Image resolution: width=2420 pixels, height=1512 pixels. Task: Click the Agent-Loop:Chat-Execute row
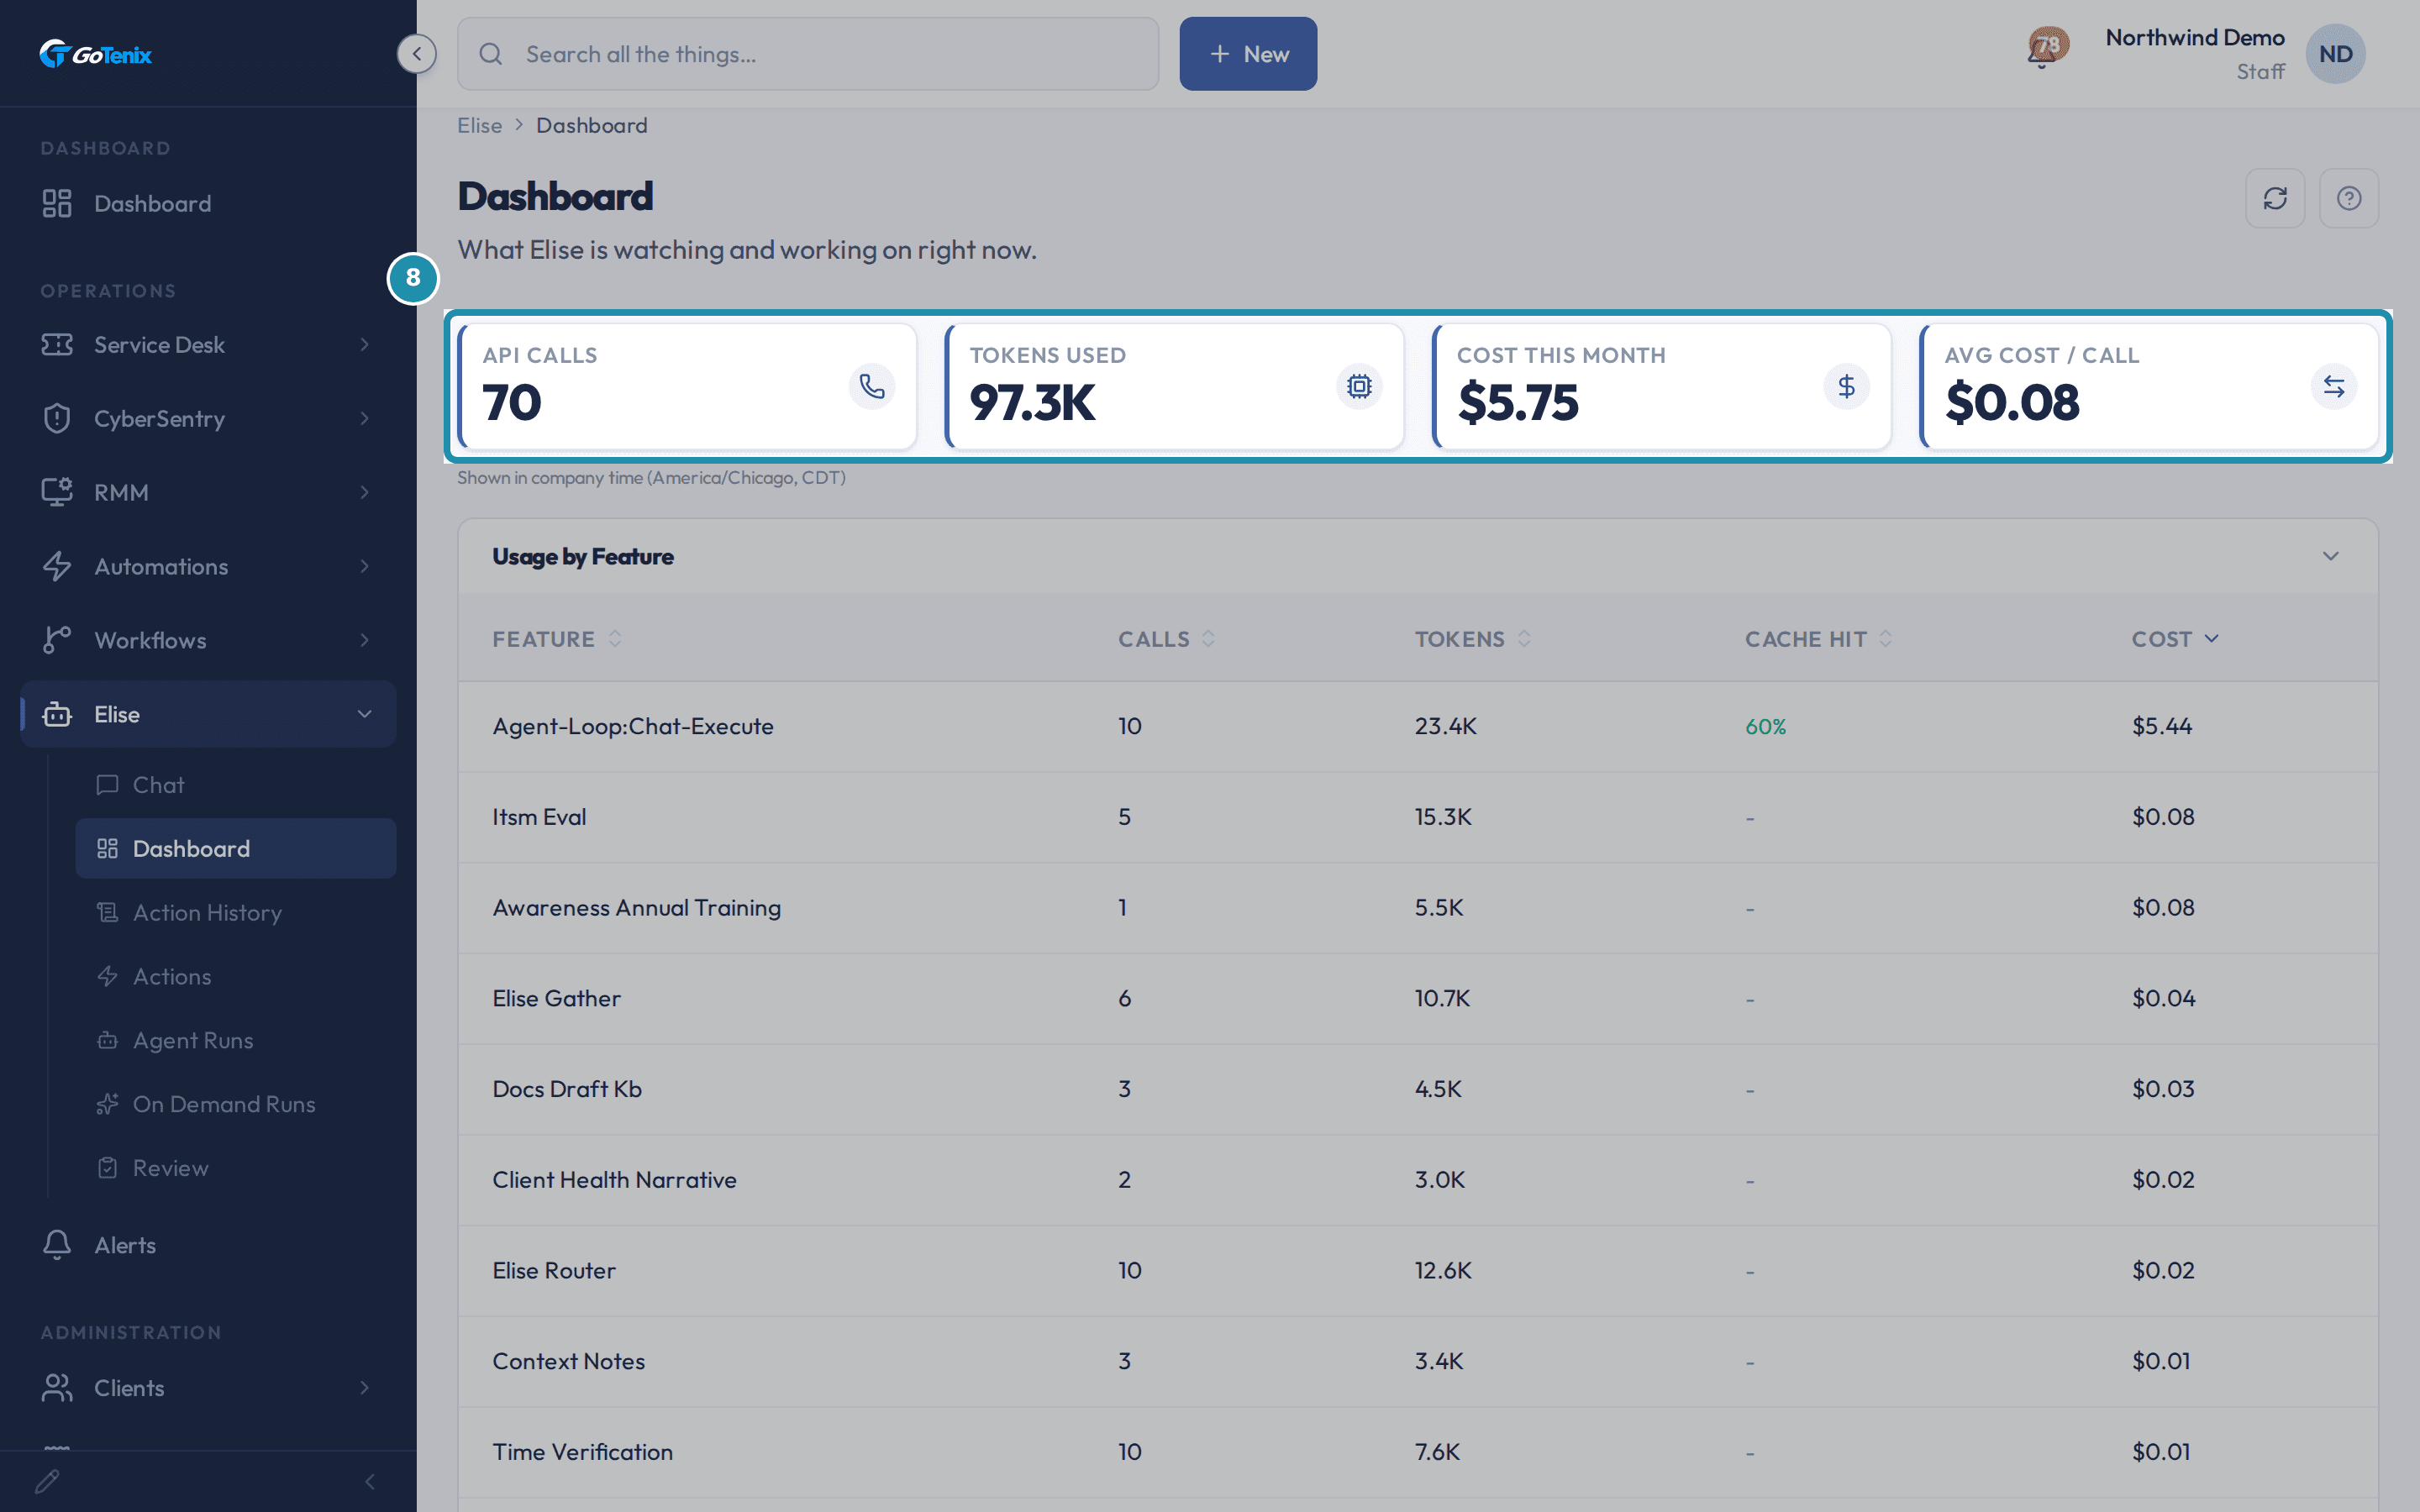(1418, 727)
